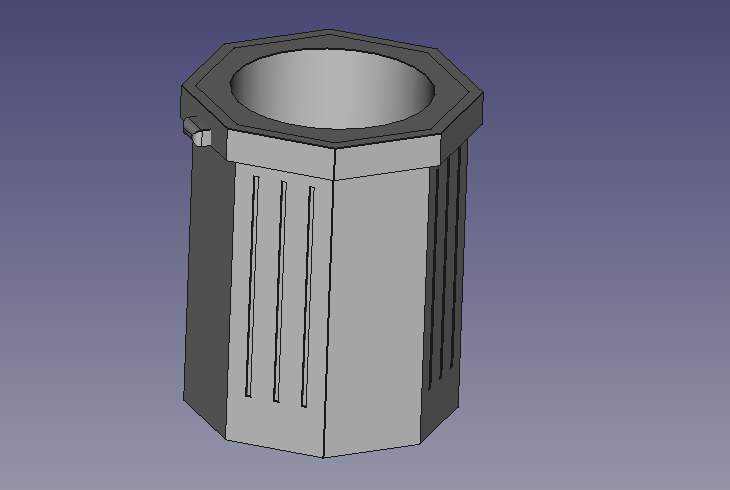Select the light collar face above the three grooves
Viewport: 730px width, 490px height.
(281, 154)
